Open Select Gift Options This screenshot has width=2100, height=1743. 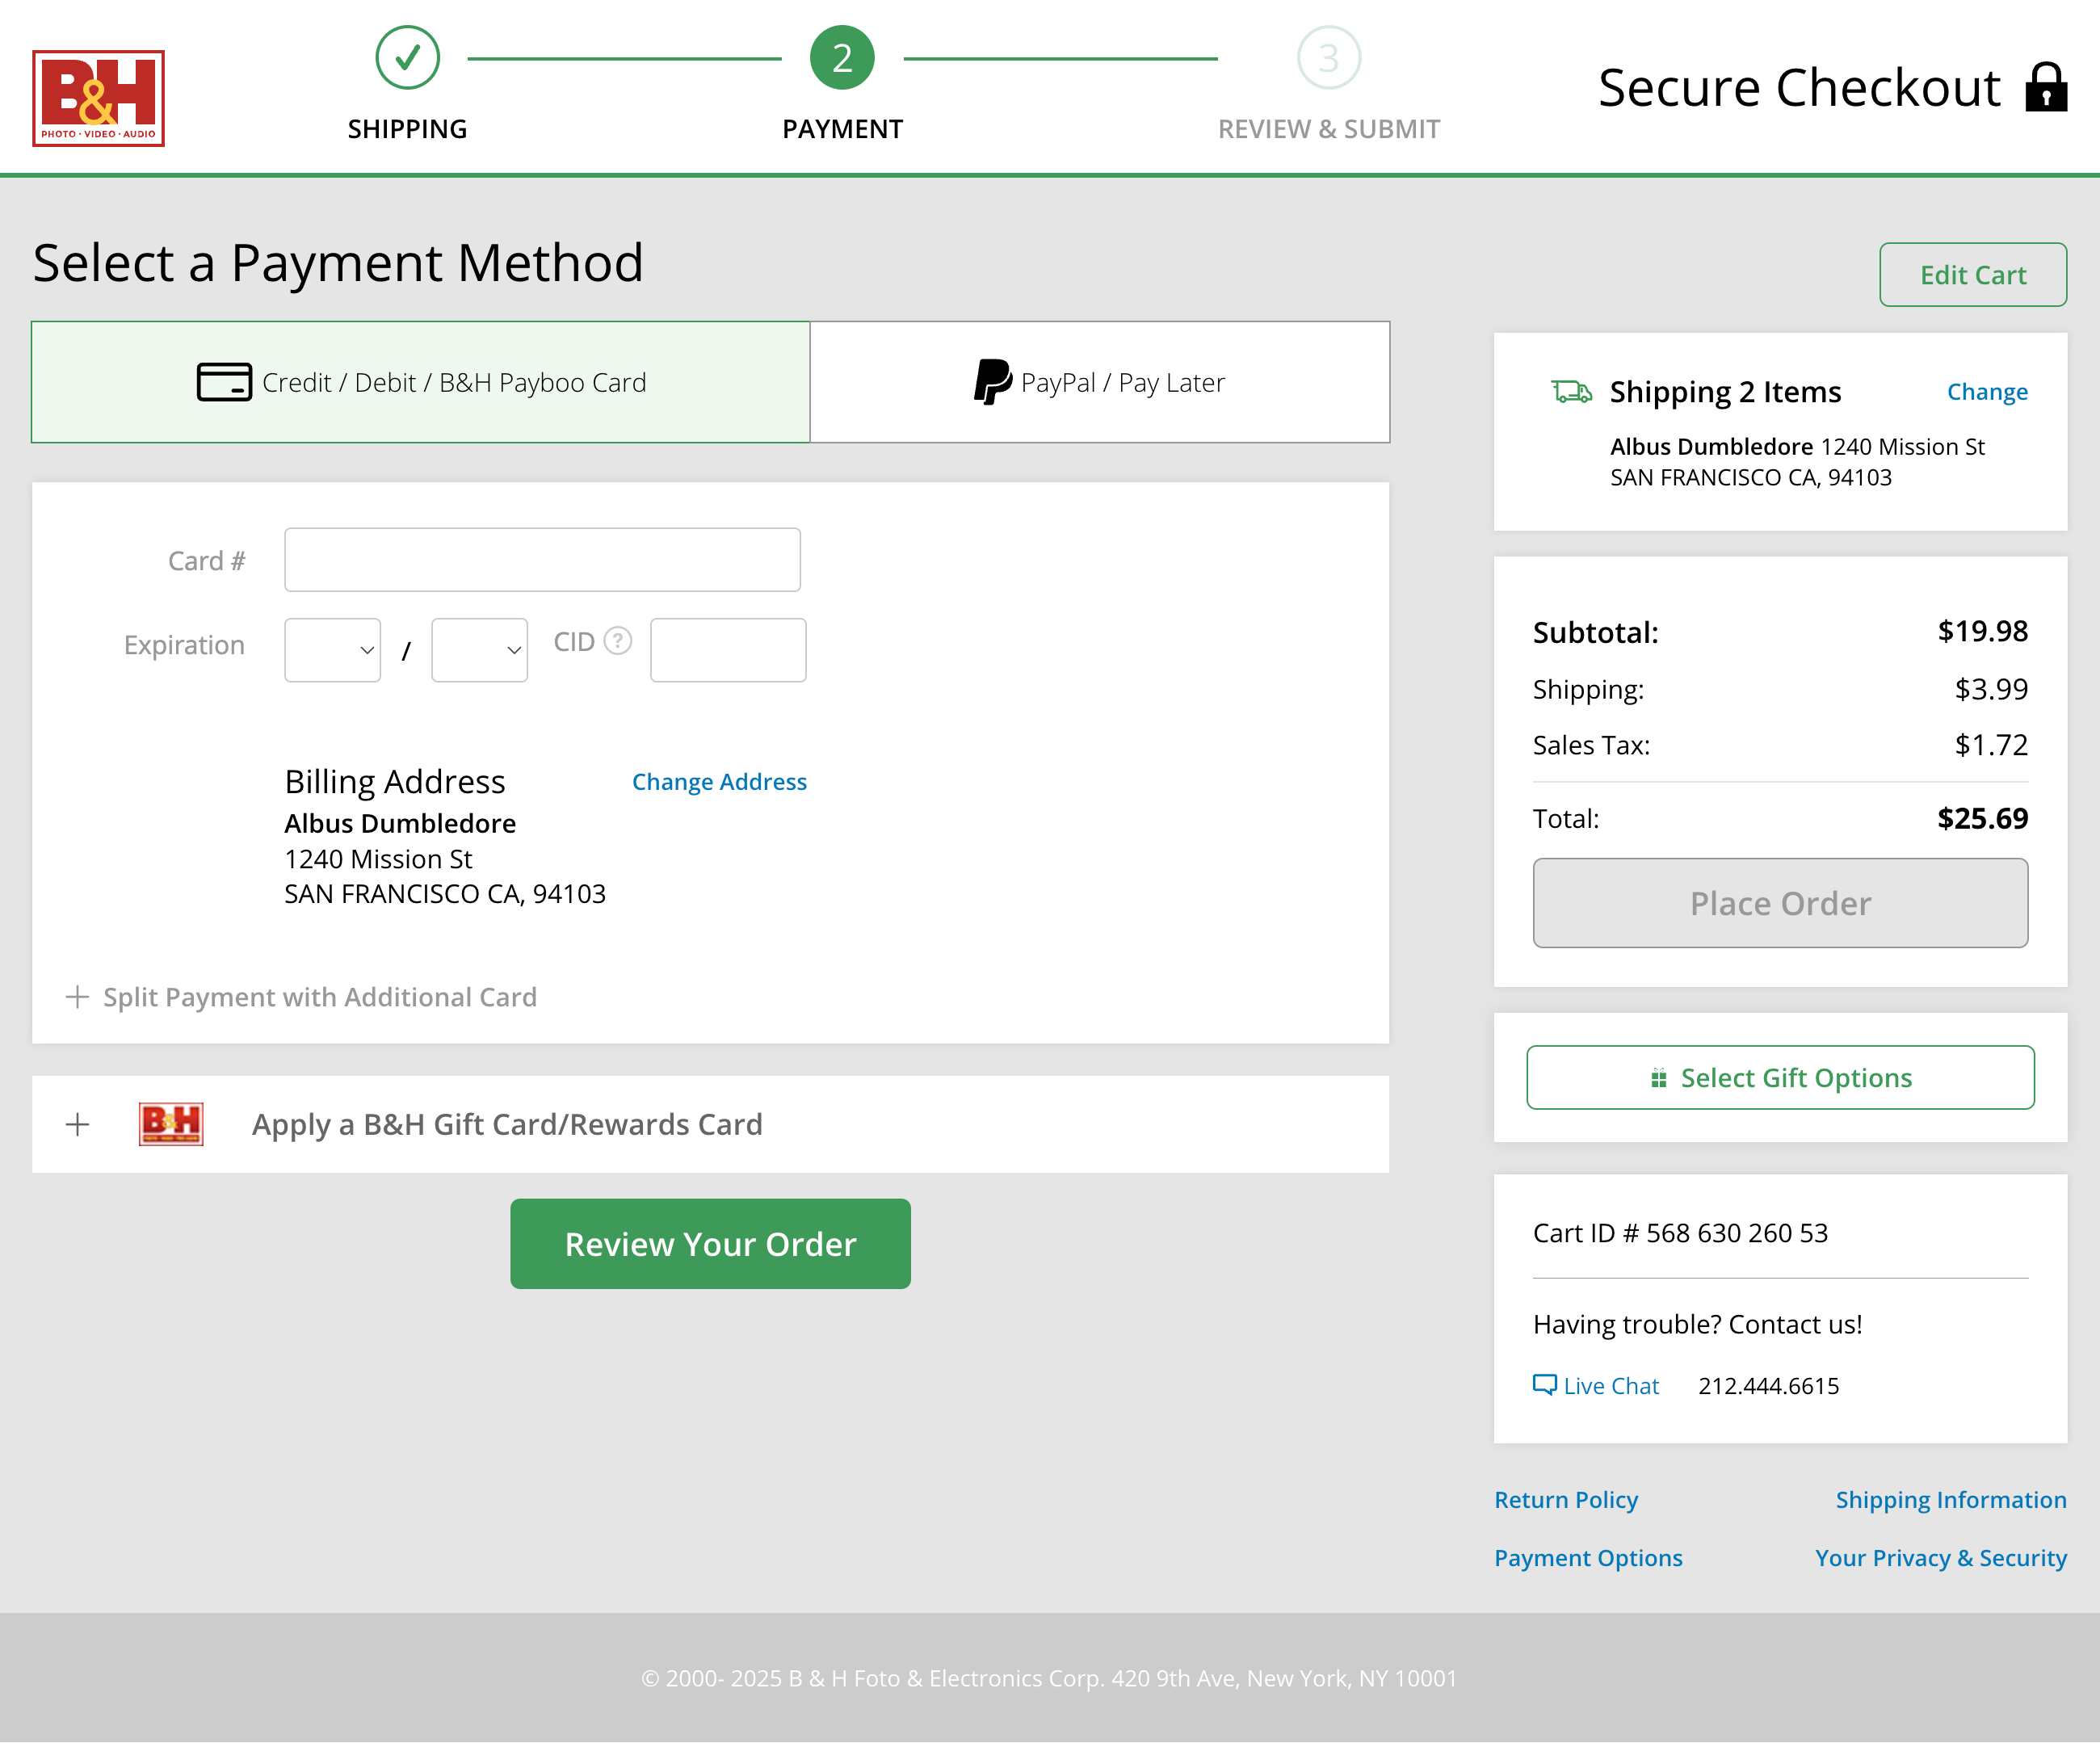(x=1780, y=1077)
